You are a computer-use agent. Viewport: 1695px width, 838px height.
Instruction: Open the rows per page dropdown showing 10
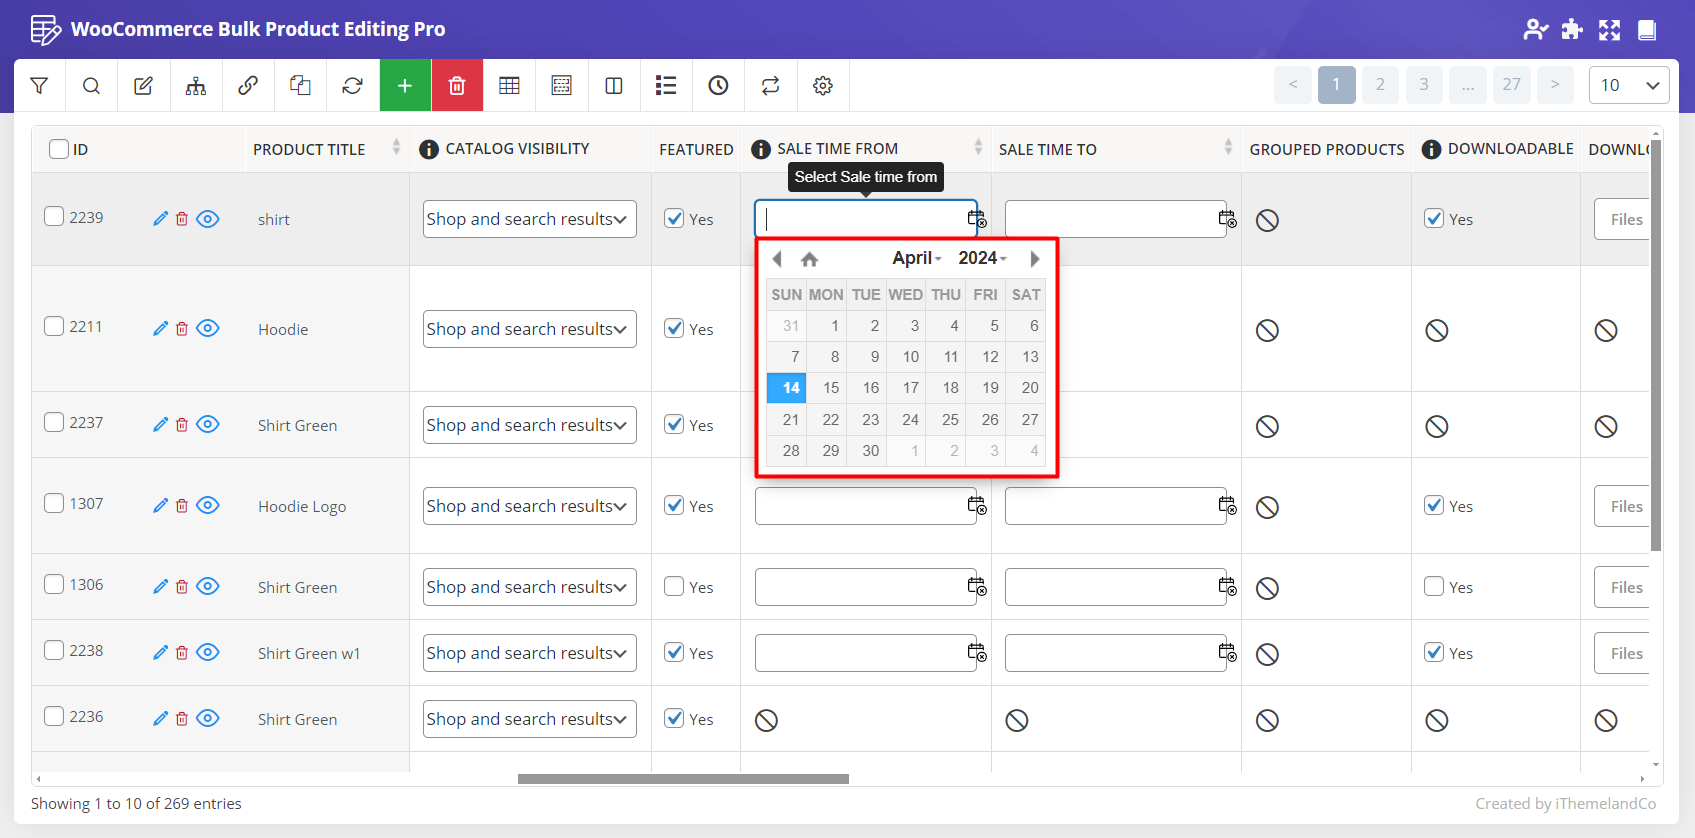(x=1628, y=85)
